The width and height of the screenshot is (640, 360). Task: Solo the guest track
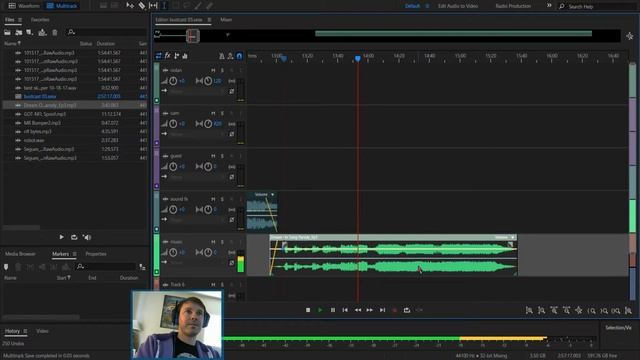click(x=222, y=156)
